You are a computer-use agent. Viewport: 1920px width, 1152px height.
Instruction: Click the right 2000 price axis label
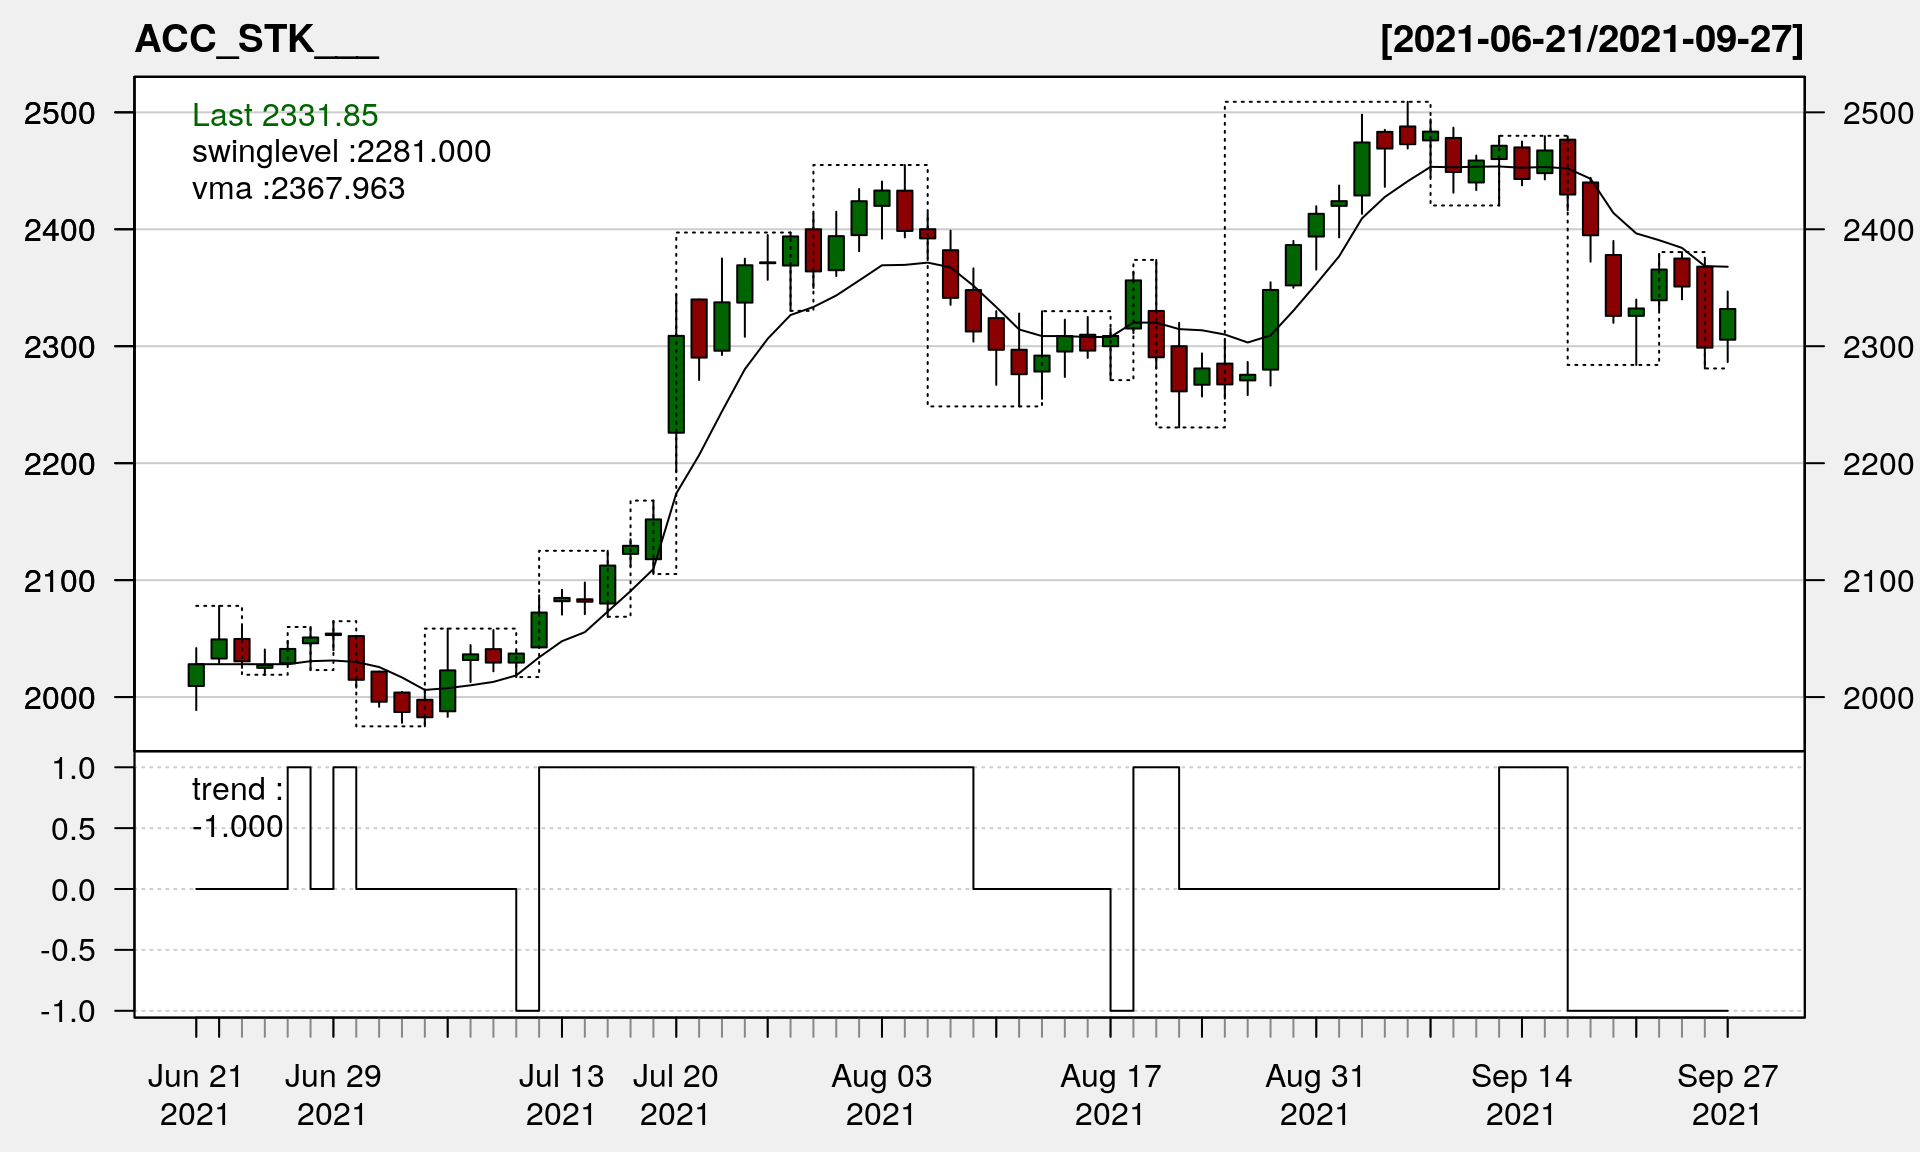click(x=1877, y=698)
